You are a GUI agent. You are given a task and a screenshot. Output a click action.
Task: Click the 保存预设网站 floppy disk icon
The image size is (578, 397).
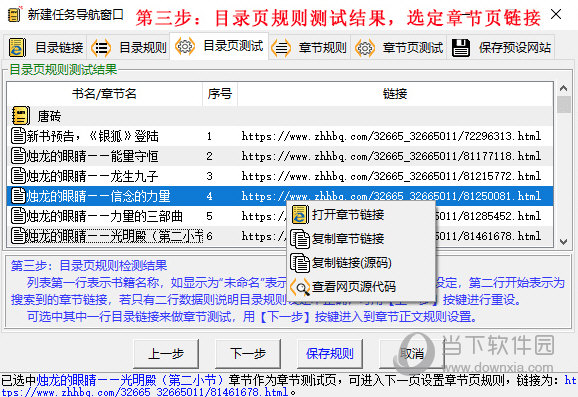(x=460, y=48)
